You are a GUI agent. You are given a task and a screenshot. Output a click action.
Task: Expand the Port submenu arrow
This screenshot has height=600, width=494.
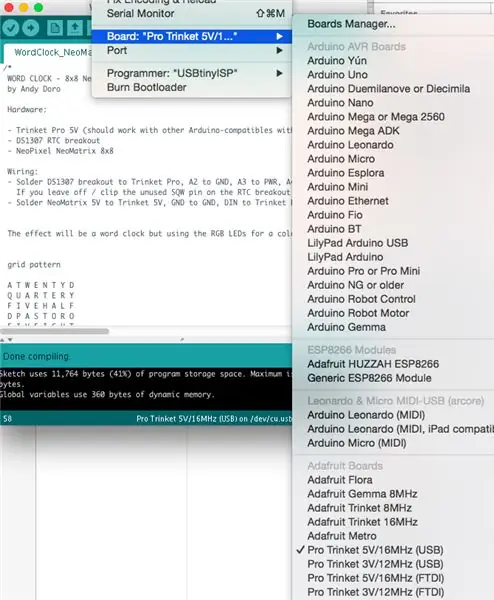[x=280, y=51]
